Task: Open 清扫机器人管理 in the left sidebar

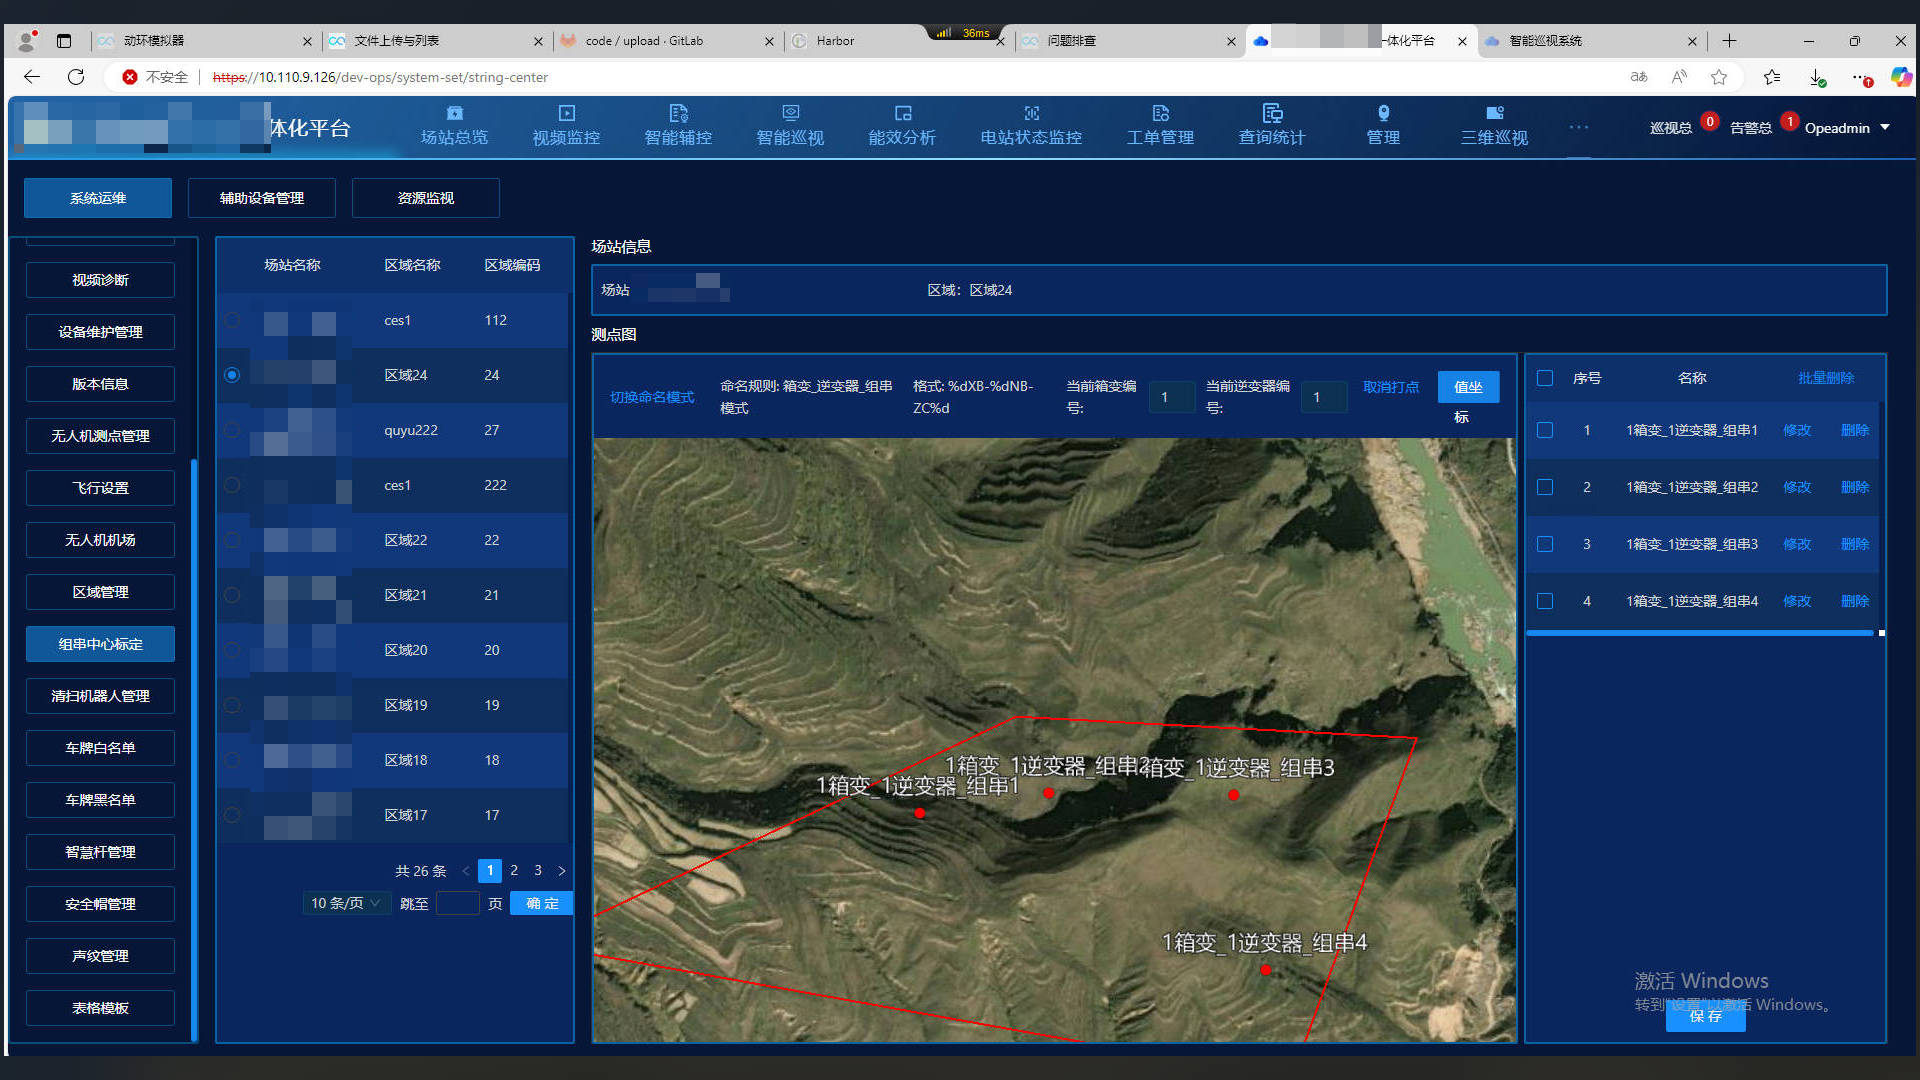Action: pos(100,696)
